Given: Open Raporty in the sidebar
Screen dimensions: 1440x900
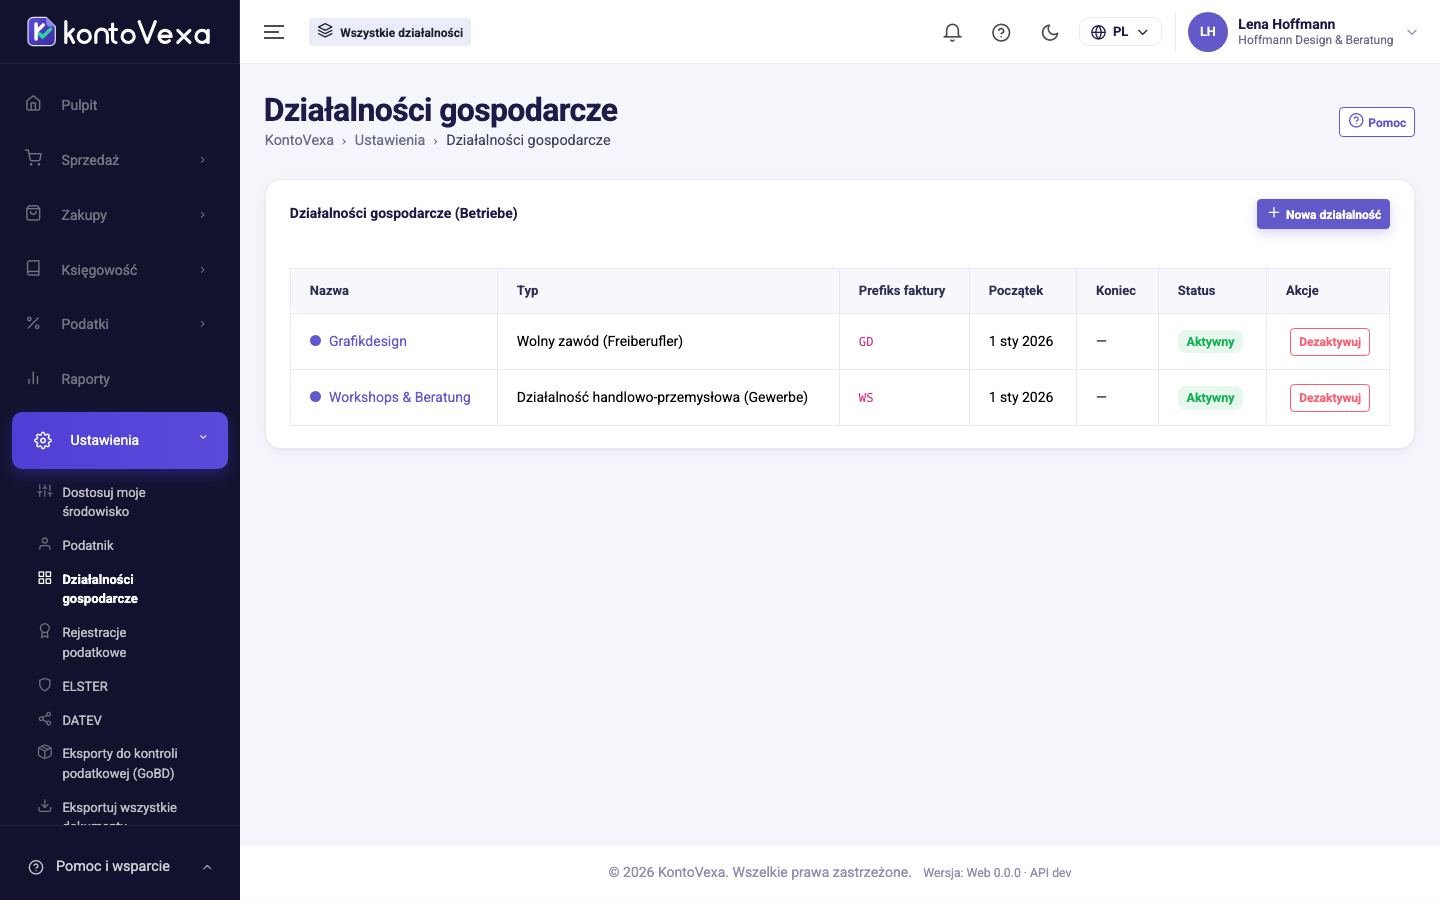Looking at the screenshot, I should click(120, 379).
